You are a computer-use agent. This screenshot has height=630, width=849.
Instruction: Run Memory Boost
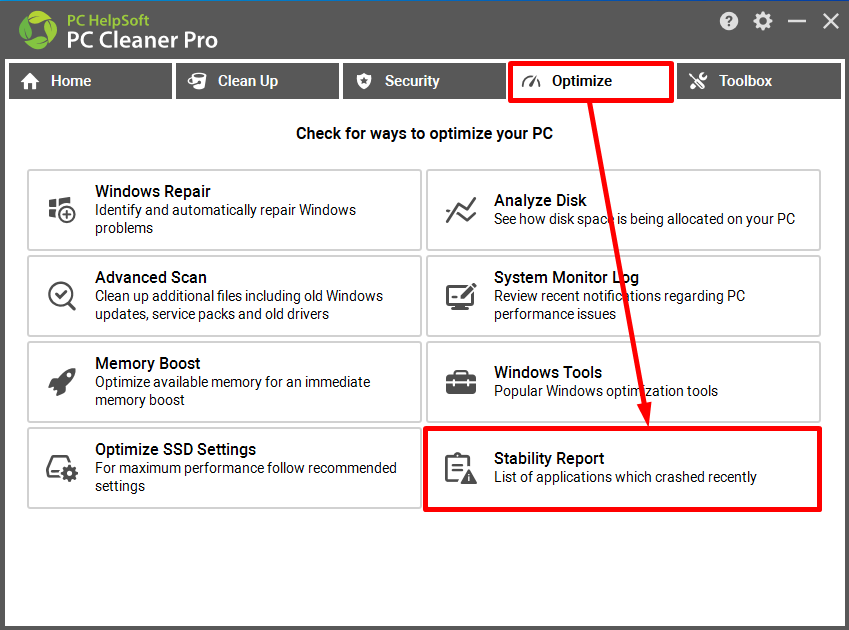224,382
